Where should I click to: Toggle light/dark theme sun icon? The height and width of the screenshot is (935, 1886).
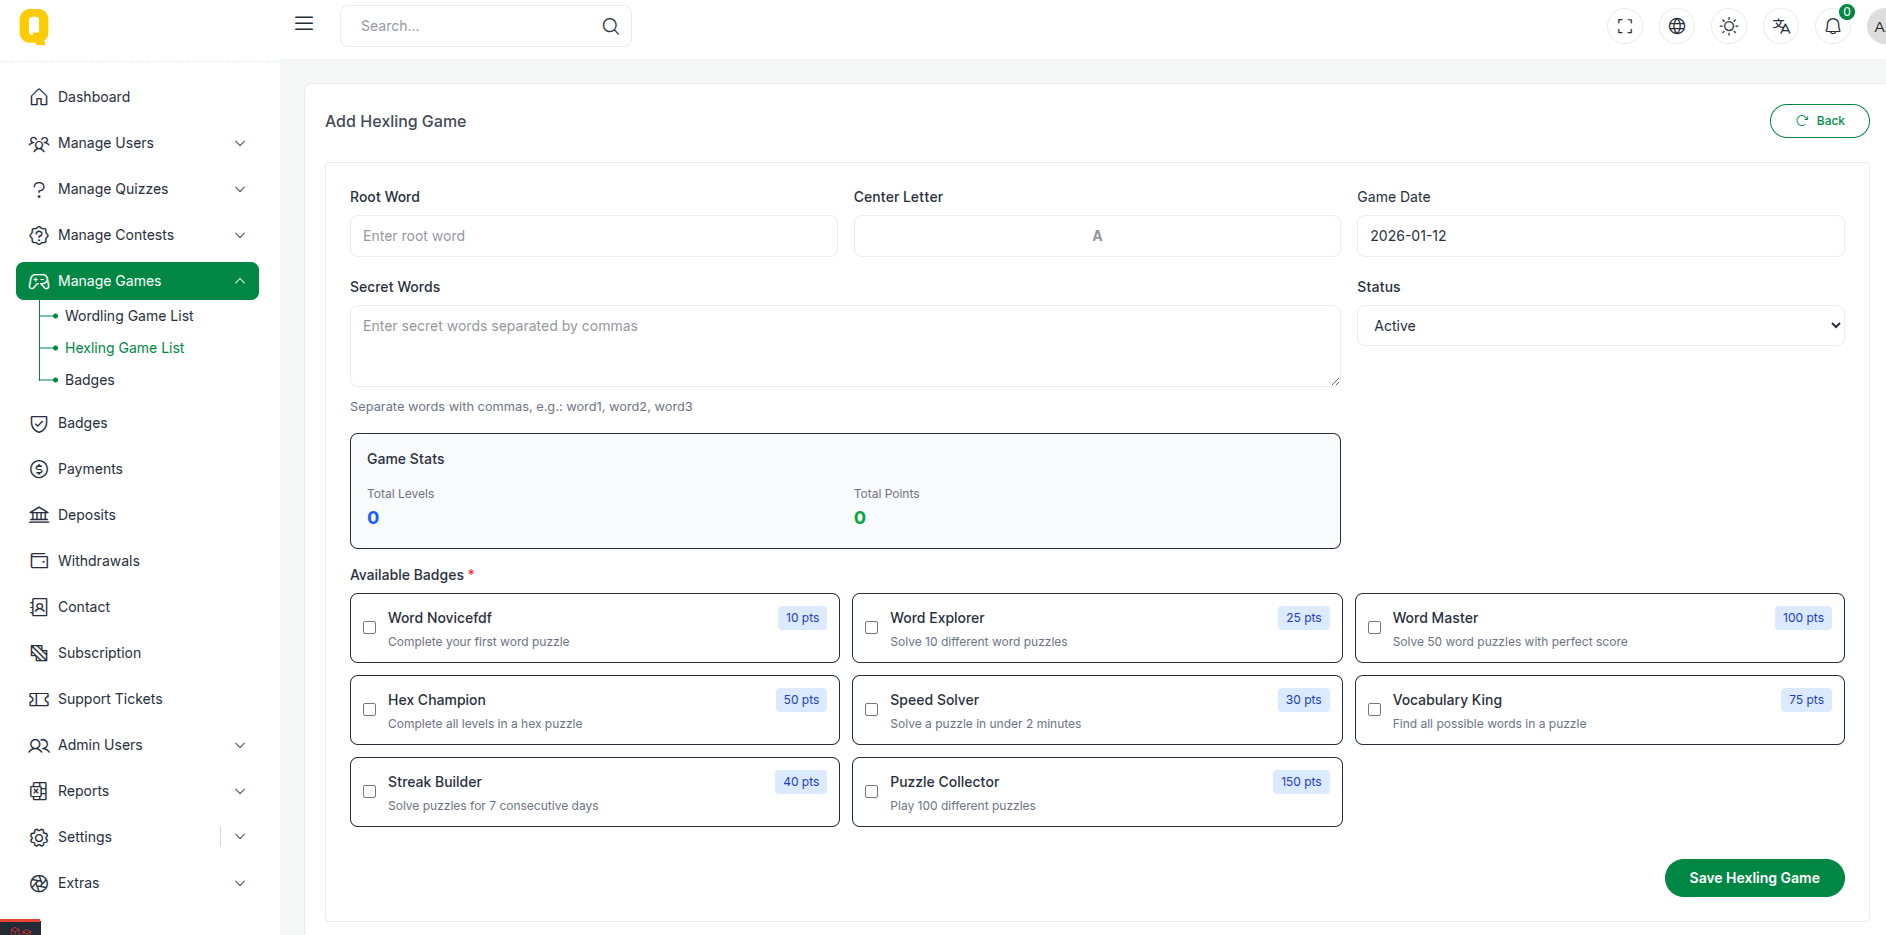(x=1729, y=27)
